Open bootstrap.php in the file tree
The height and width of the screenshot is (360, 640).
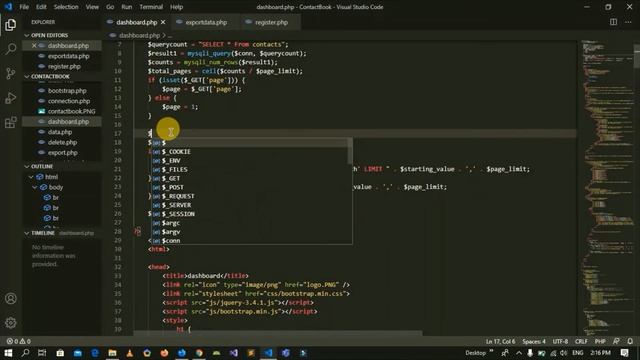[x=62, y=91]
